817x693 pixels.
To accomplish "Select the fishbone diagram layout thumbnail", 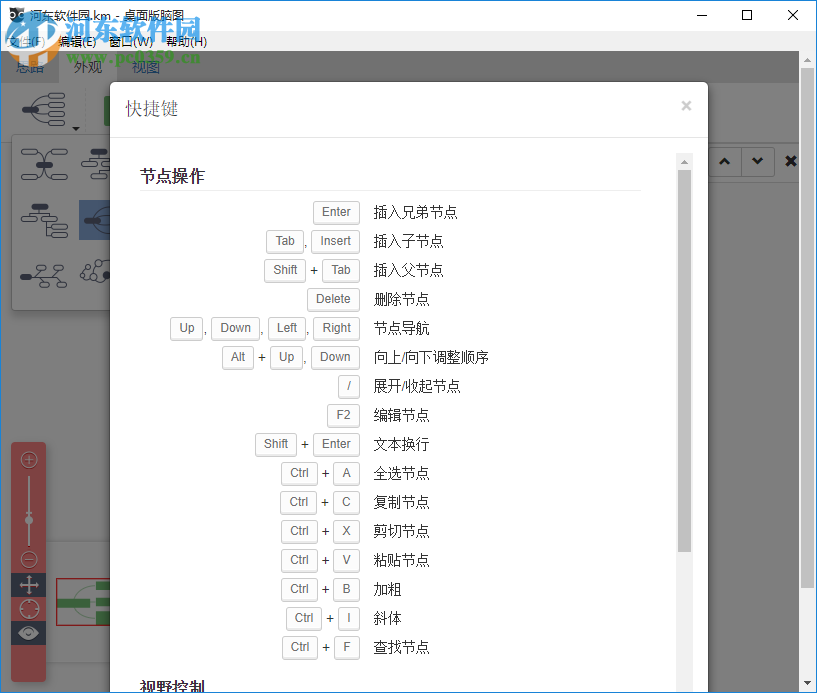I will pyautogui.click(x=43, y=274).
